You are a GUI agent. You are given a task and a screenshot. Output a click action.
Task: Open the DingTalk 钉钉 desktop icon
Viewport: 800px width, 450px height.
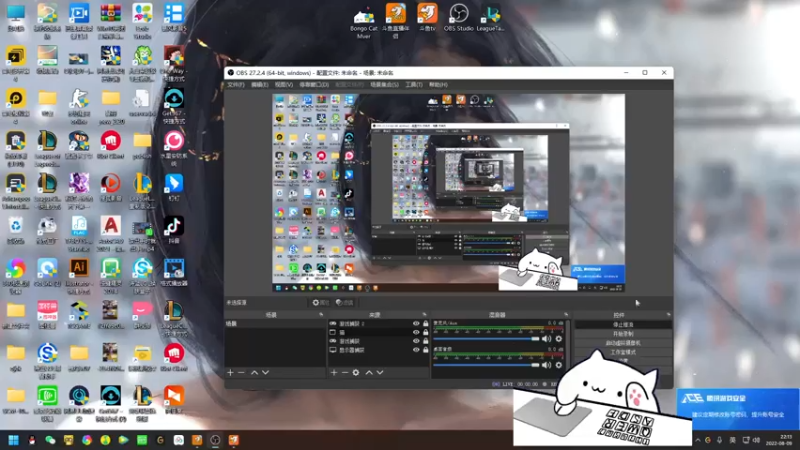pyautogui.click(x=174, y=187)
